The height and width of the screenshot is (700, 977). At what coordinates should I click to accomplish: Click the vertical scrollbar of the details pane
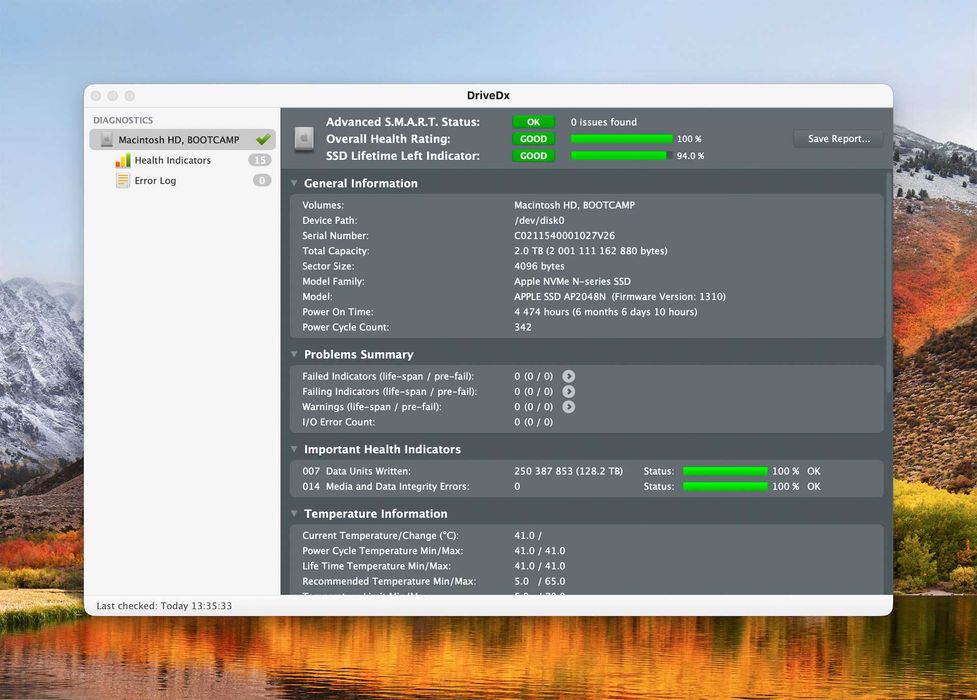pyautogui.click(x=889, y=284)
